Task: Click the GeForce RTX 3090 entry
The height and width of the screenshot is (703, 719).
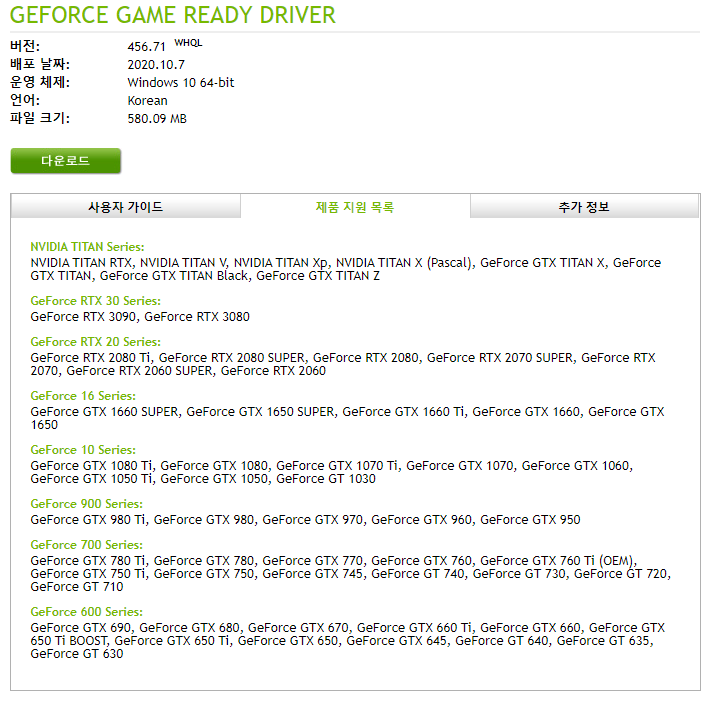Action: [x=83, y=317]
